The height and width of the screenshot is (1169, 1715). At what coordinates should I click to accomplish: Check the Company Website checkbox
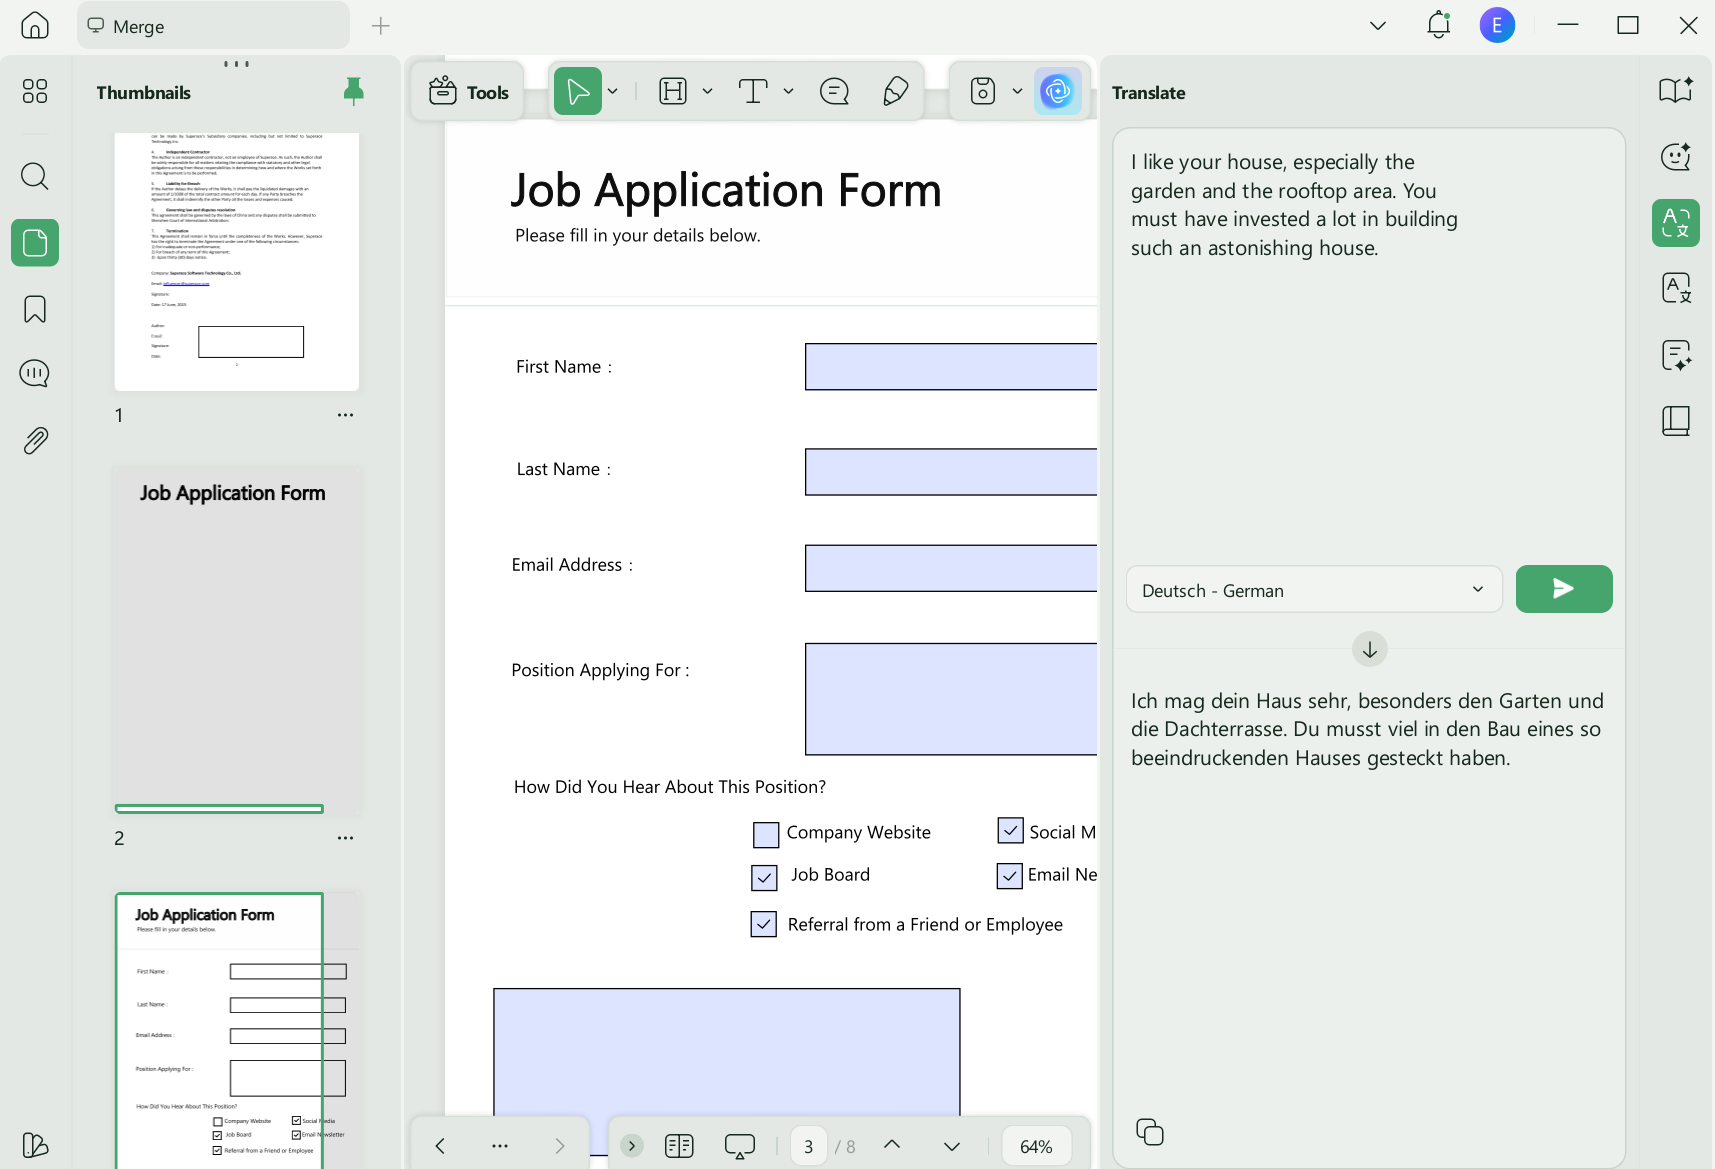point(766,834)
